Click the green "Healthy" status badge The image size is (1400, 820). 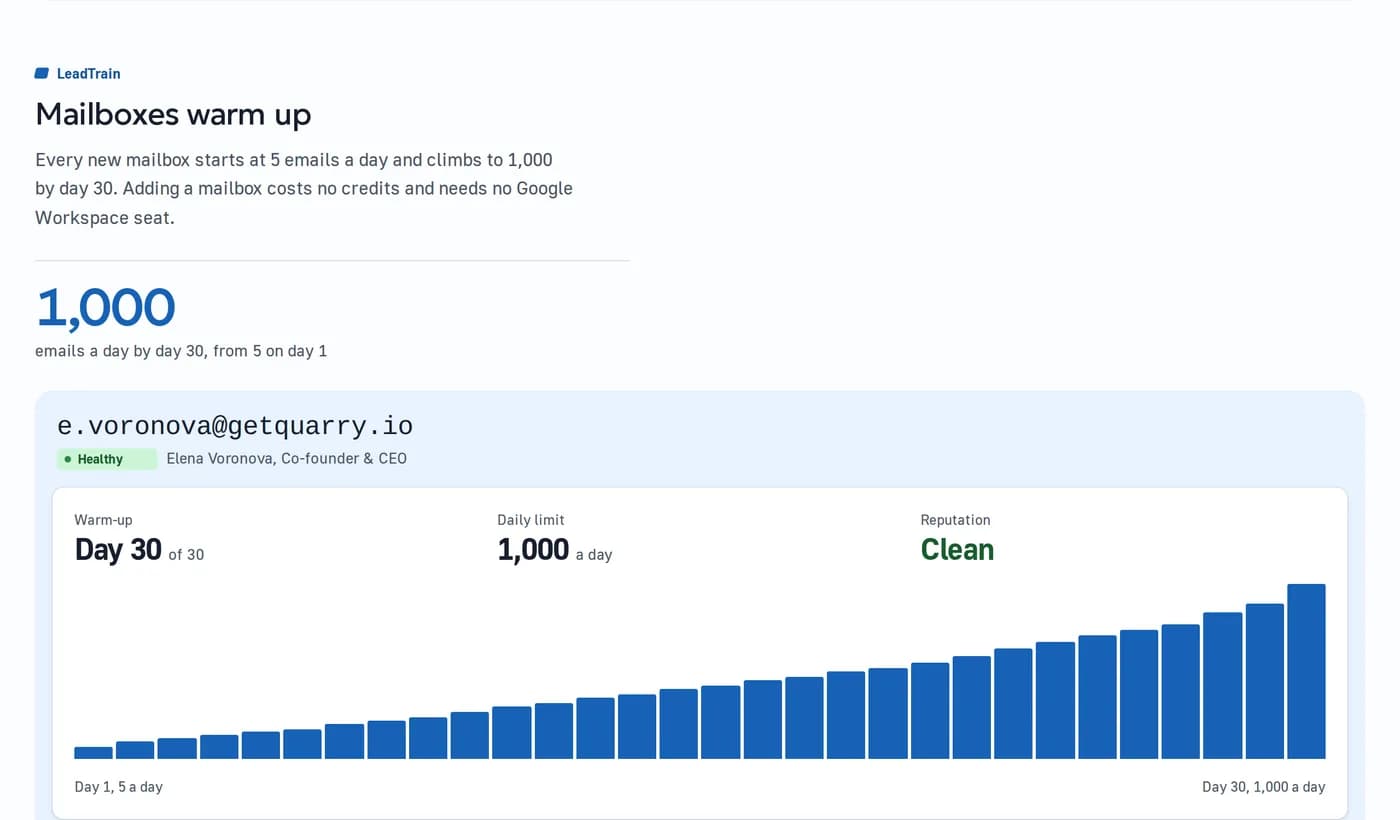click(x=107, y=459)
